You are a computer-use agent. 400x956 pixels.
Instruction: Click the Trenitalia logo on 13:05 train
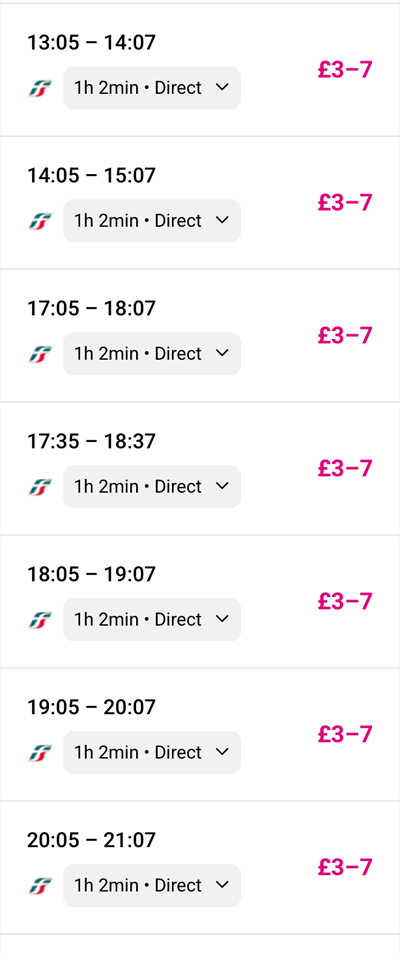point(40,88)
